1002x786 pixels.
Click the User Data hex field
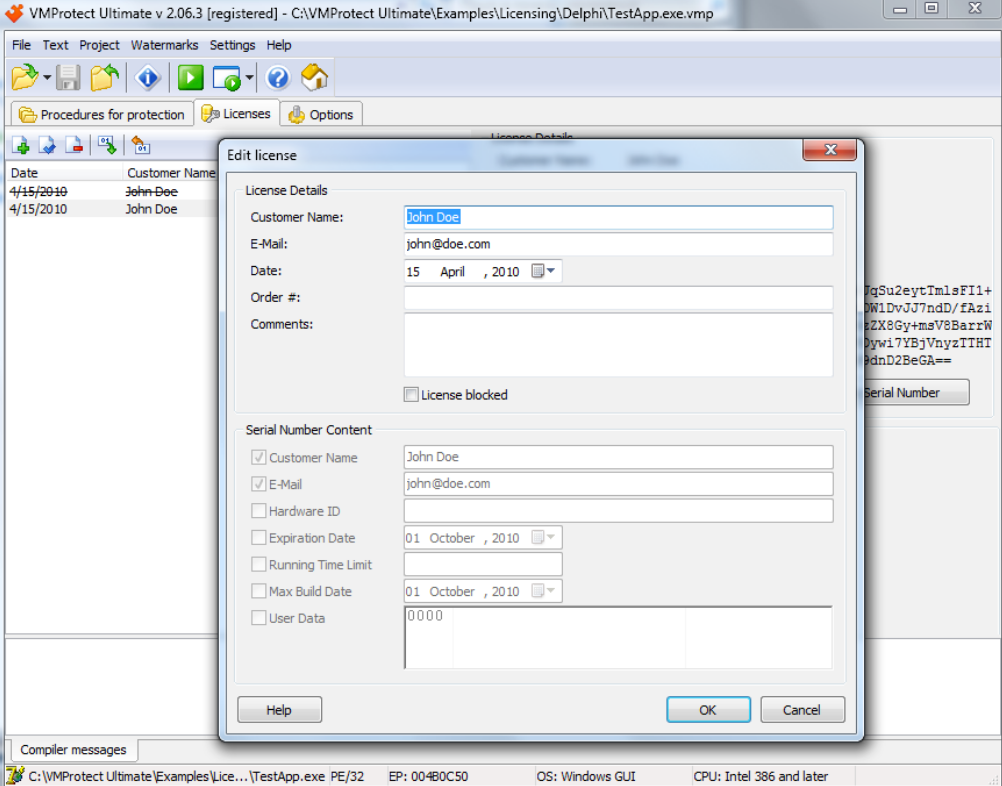618,638
